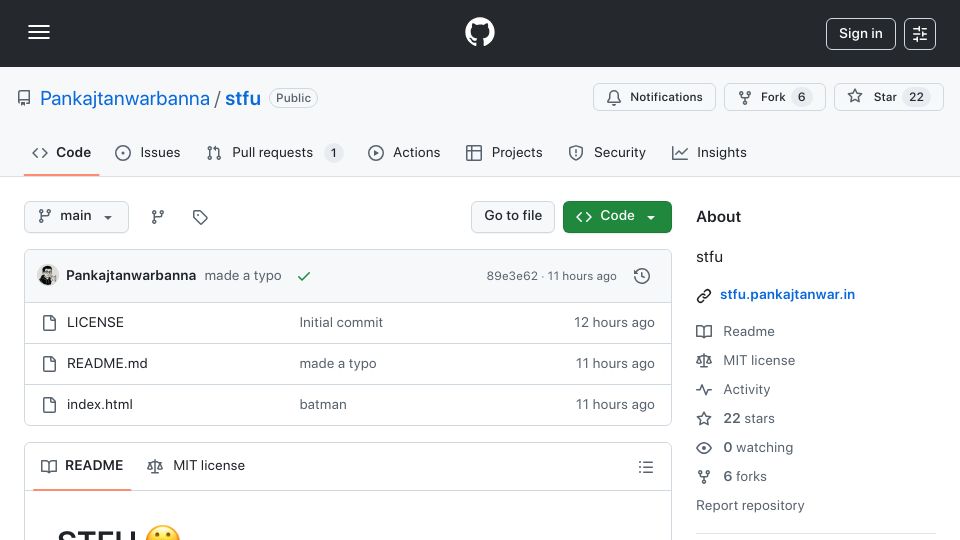Open the Pull requests tab

[274, 152]
